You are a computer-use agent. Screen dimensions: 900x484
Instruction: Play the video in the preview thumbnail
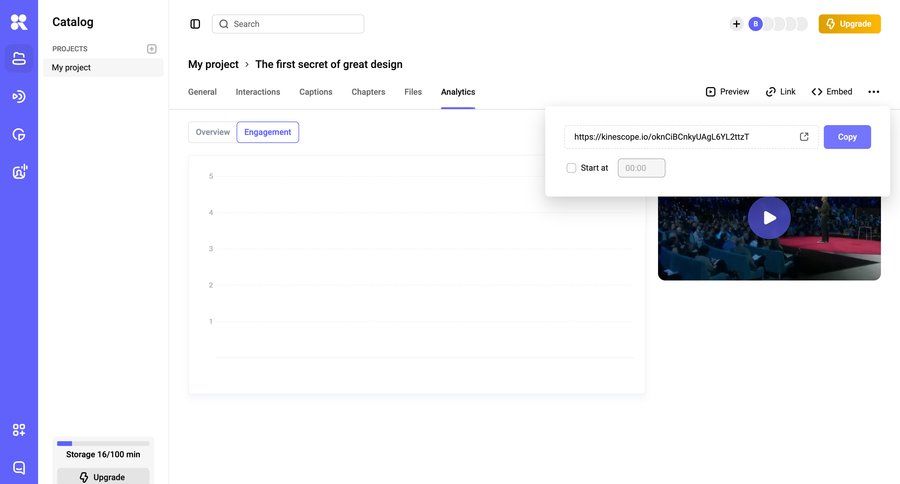(769, 218)
